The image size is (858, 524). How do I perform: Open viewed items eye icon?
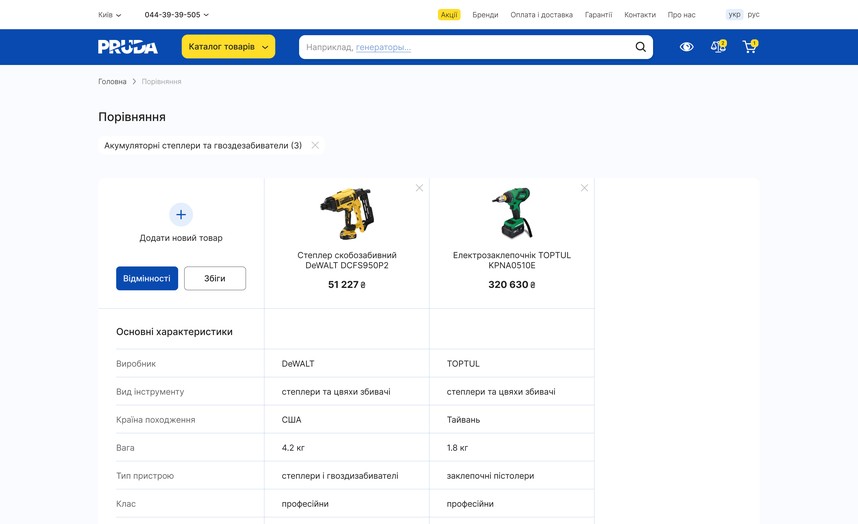click(686, 47)
